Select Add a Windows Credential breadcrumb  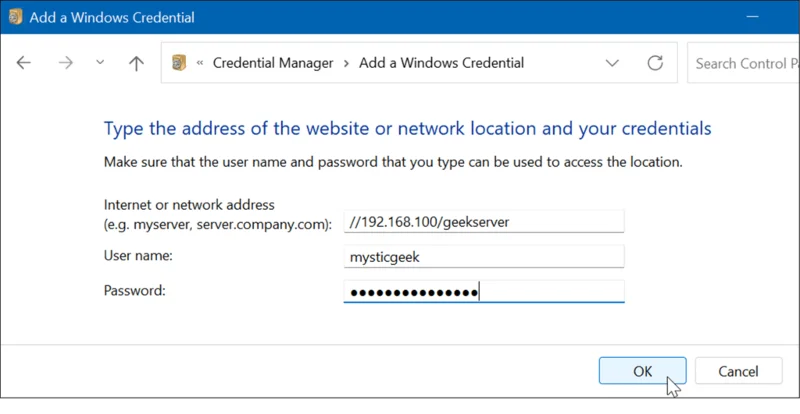click(441, 63)
